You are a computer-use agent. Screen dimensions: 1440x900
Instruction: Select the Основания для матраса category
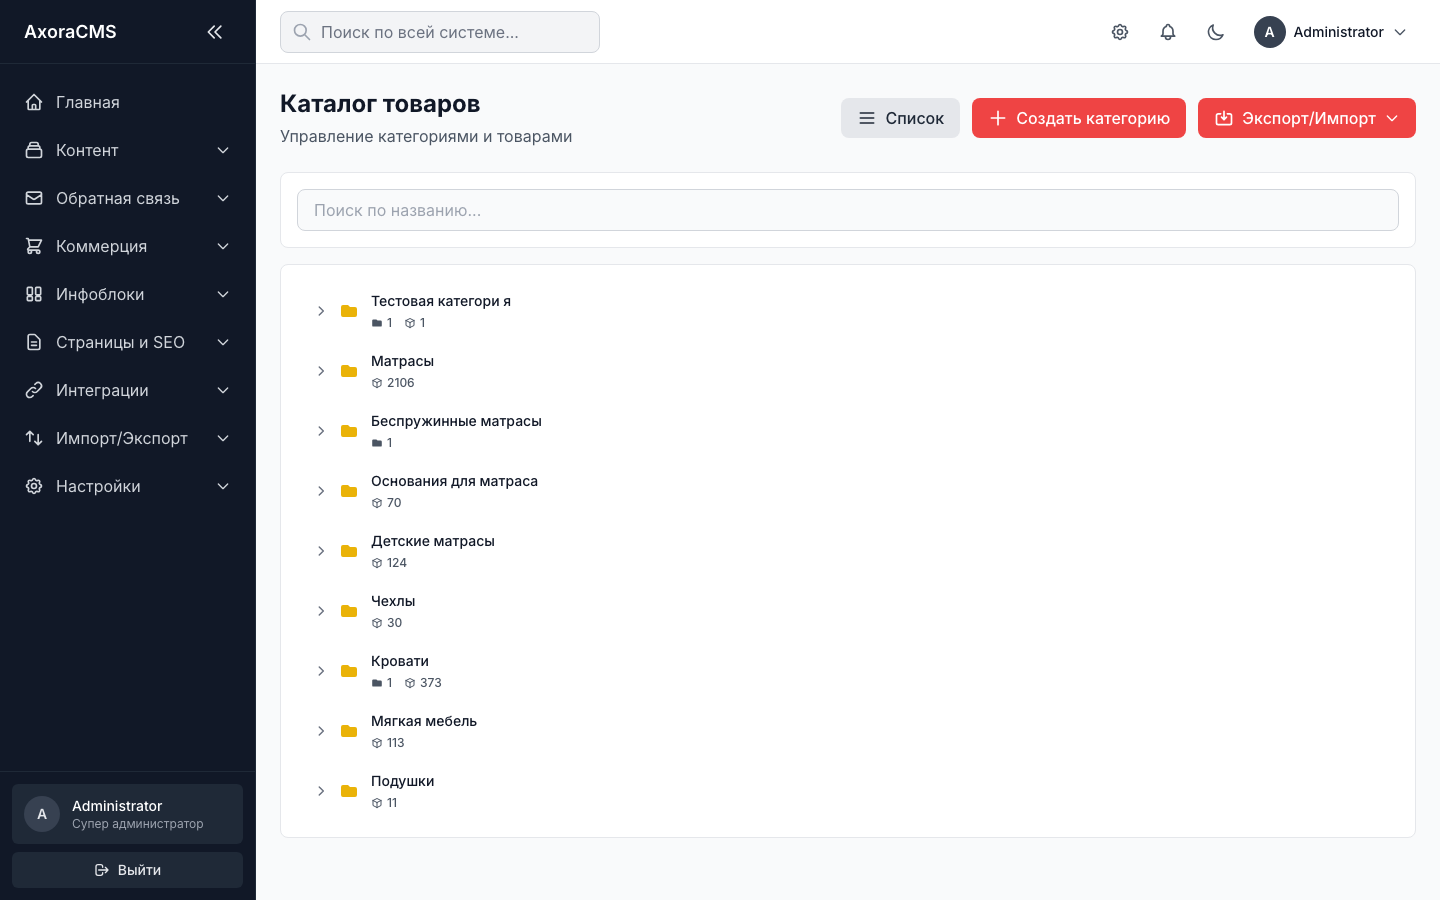coord(454,481)
